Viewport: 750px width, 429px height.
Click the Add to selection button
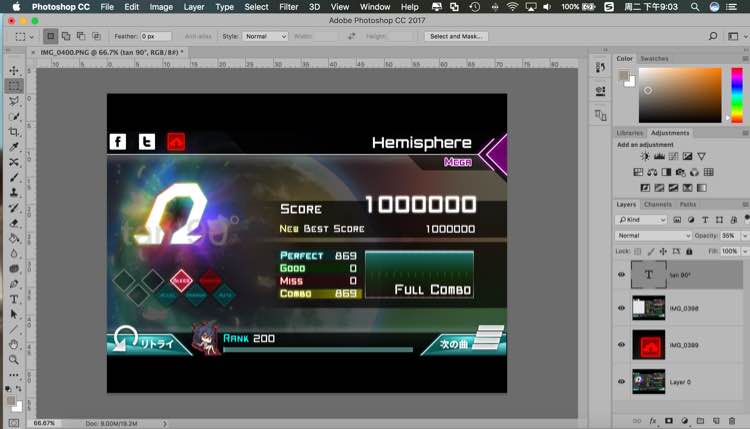tap(66, 36)
